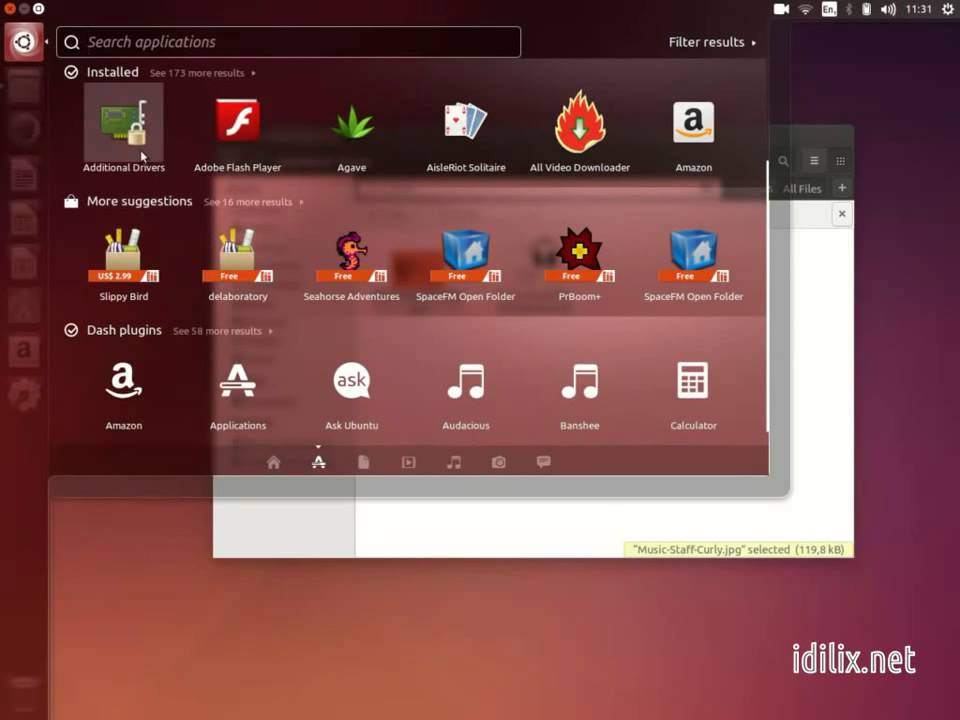Viewport: 960px width, 720px height.
Task: Select Slippy Bird suggestion
Action: (124, 263)
